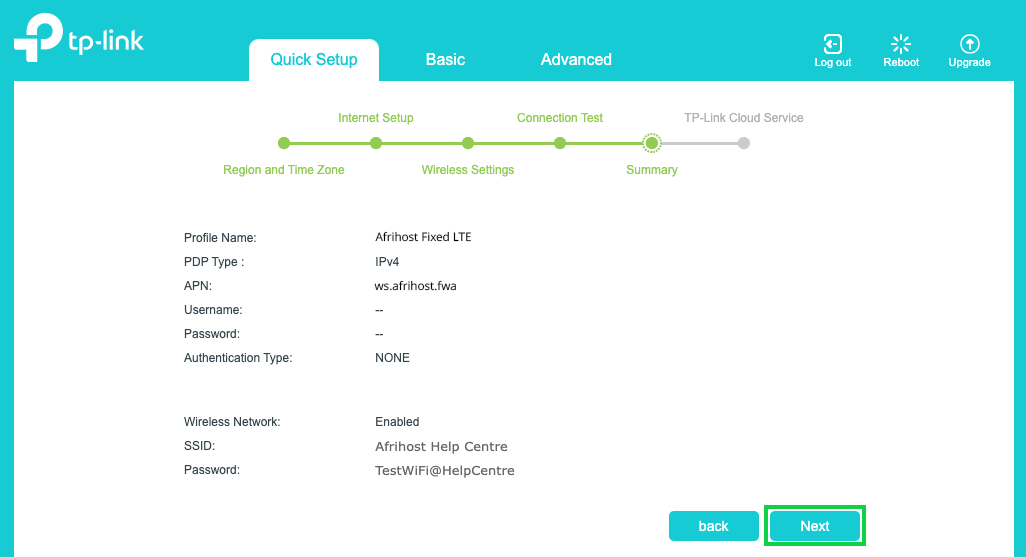This screenshot has width=1026, height=557.
Task: Click the Wireless Settings step dot
Action: [x=468, y=143]
